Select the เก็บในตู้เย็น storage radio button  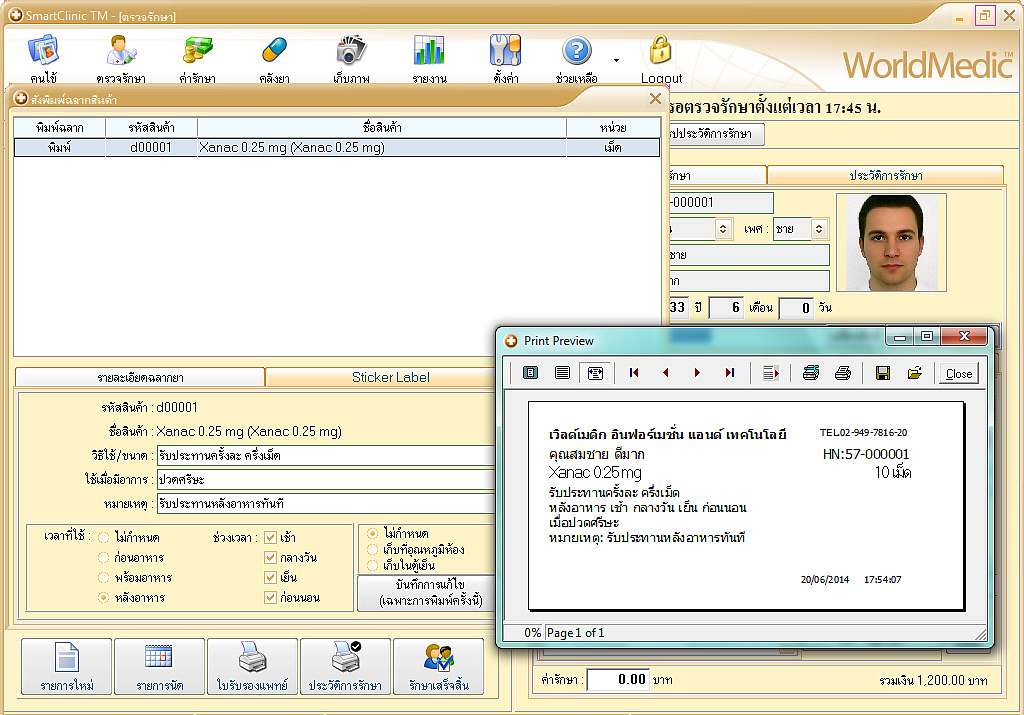pos(372,565)
